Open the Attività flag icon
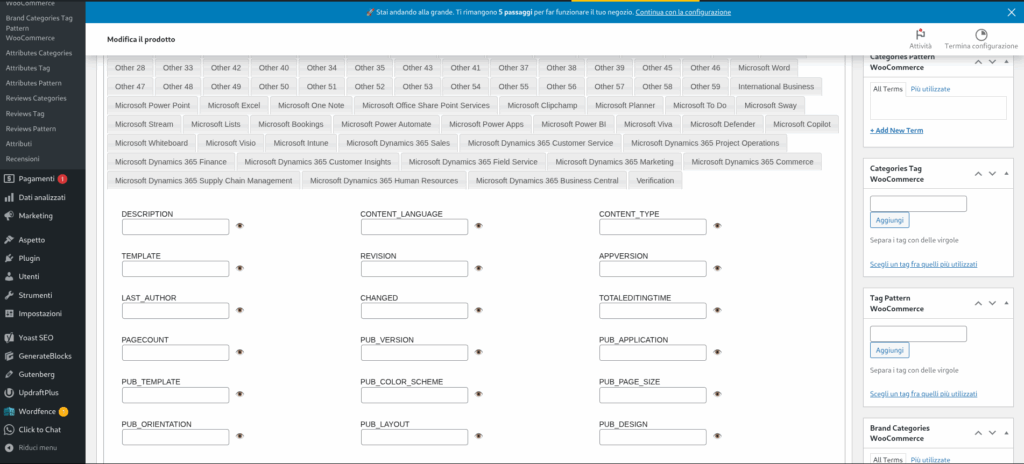Viewport: 1024px width, 464px height. pyautogui.click(x=920, y=35)
